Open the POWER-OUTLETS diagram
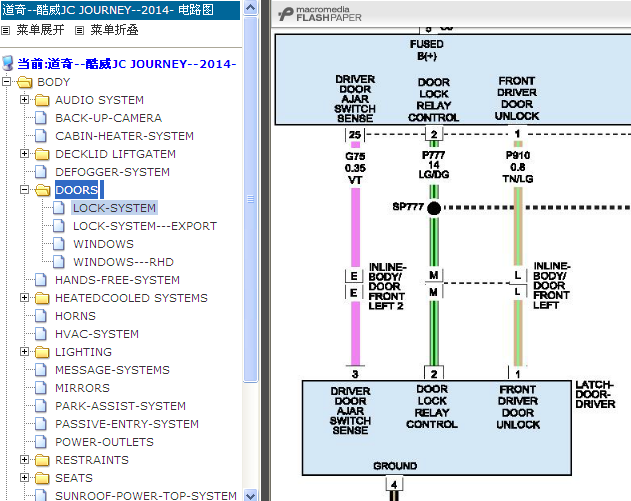Viewport: 631px width, 501px height. (104, 442)
